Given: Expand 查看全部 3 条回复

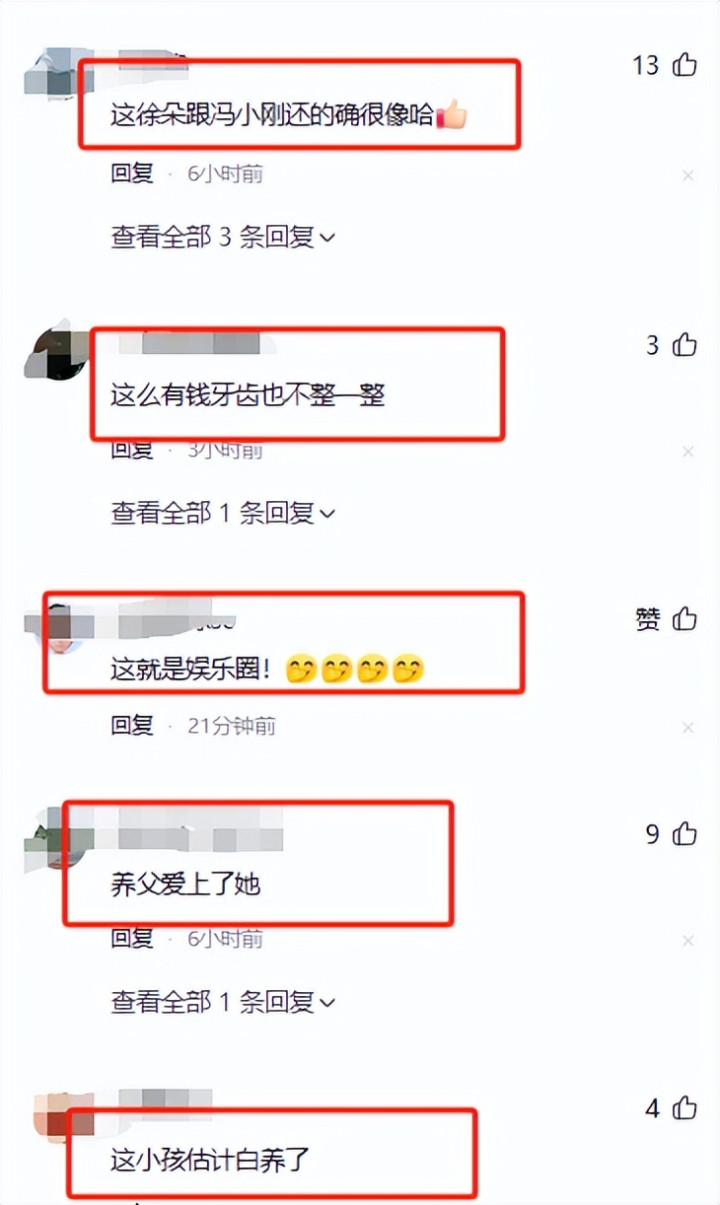Looking at the screenshot, I should (x=223, y=238).
